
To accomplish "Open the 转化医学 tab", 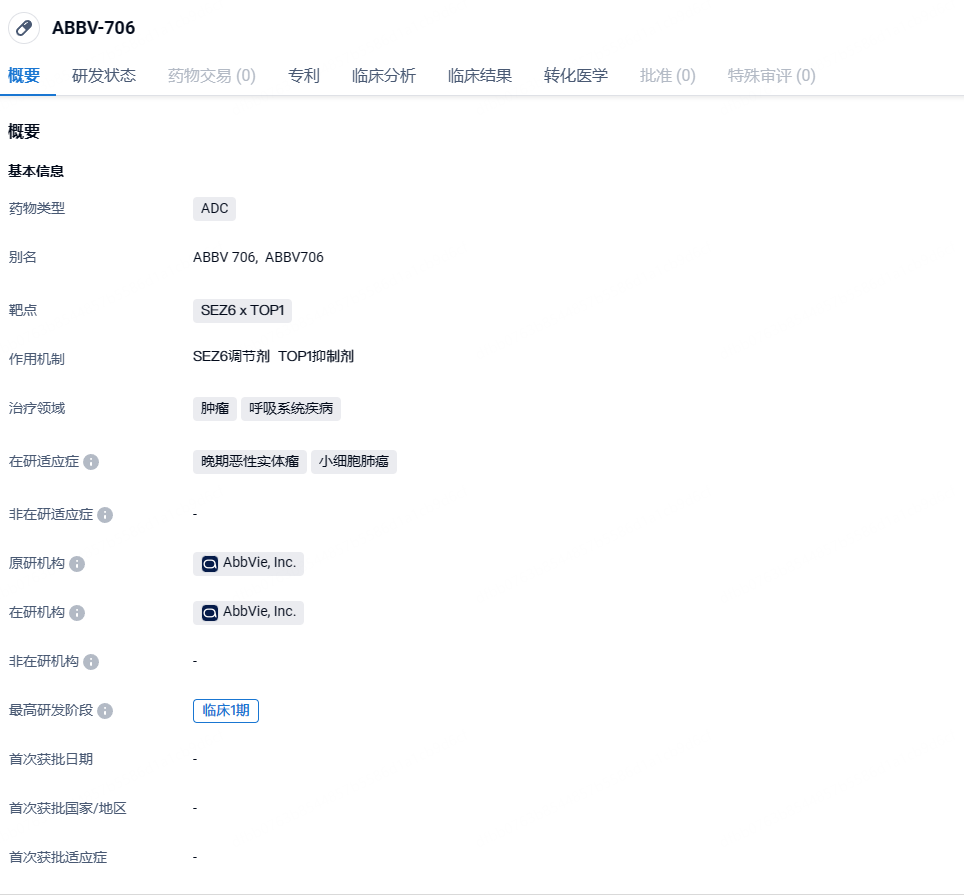I will point(575,76).
